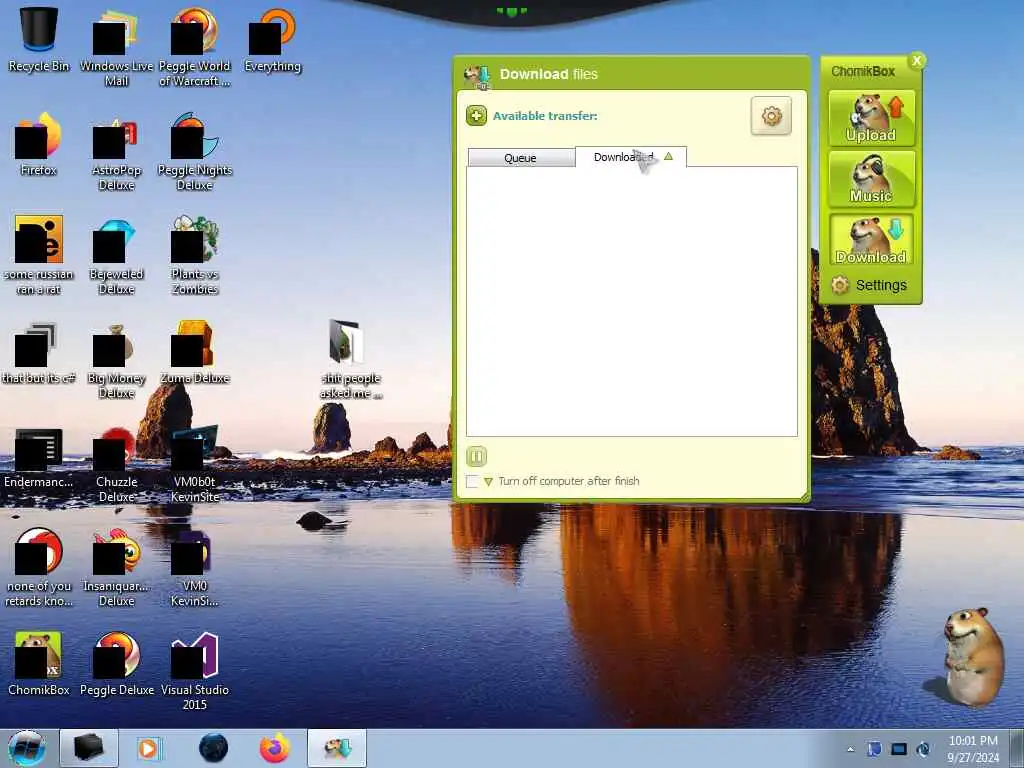Select the Big Money Deluxe desktop icon
This screenshot has height=768, width=1024.
tap(116, 359)
